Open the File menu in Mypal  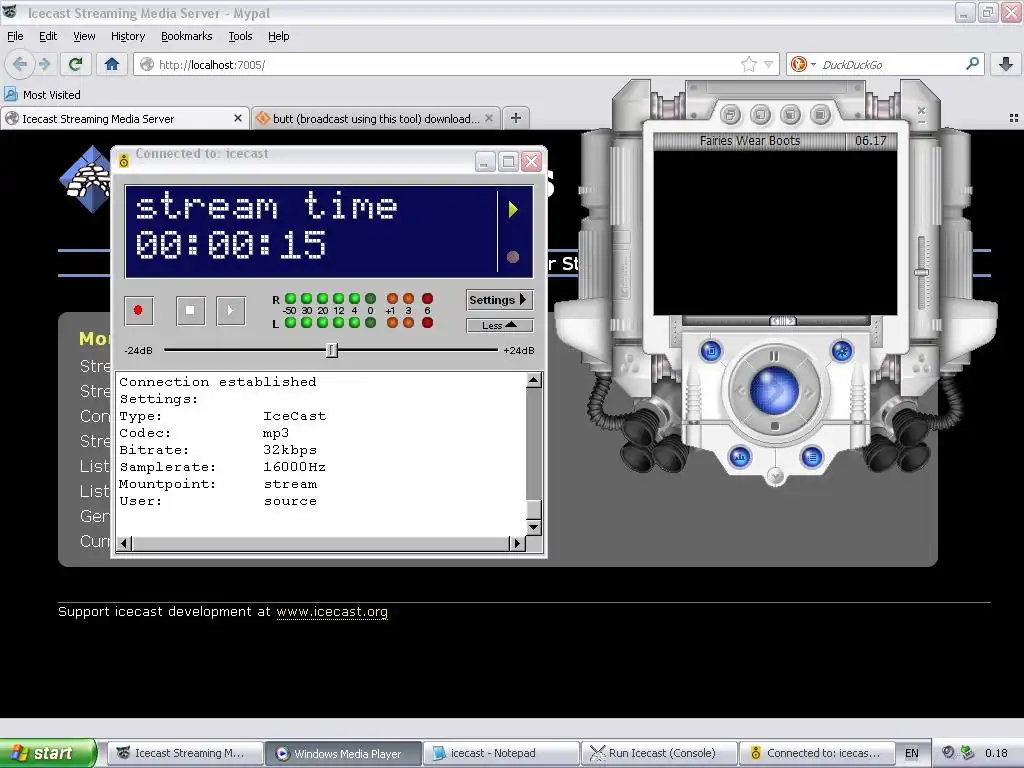point(15,36)
